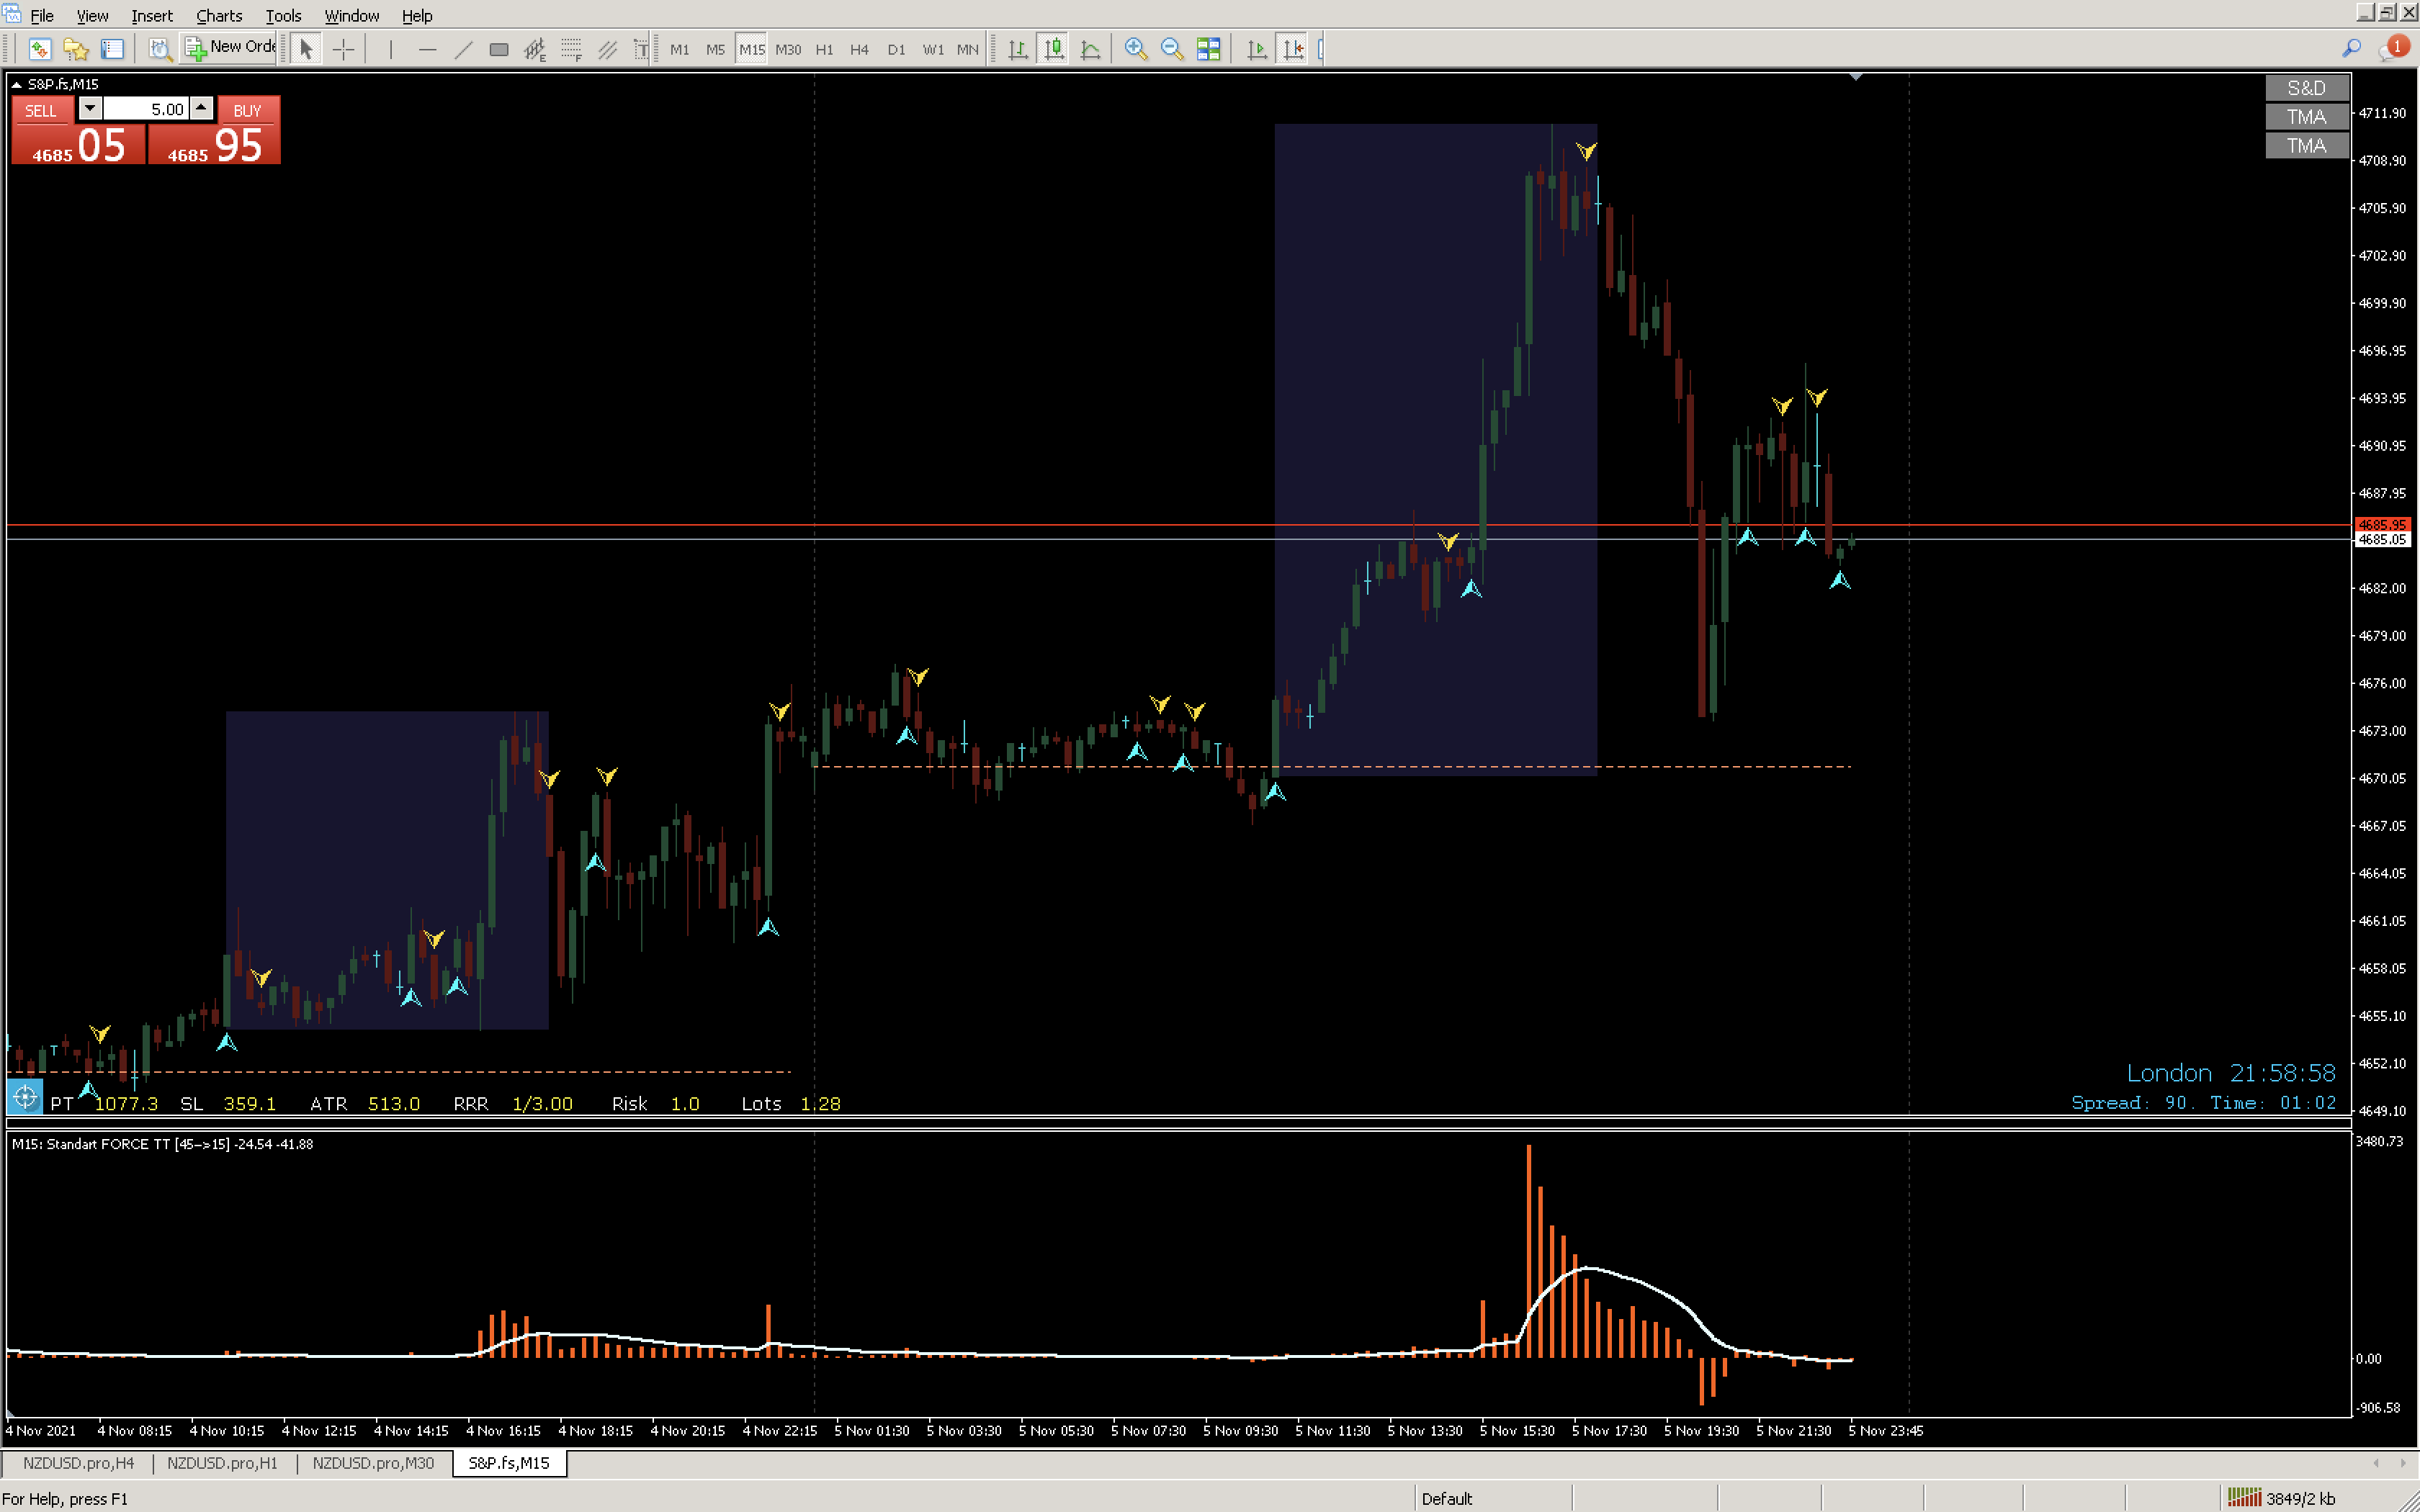Select the horizontal line drawing tool

click(427, 49)
